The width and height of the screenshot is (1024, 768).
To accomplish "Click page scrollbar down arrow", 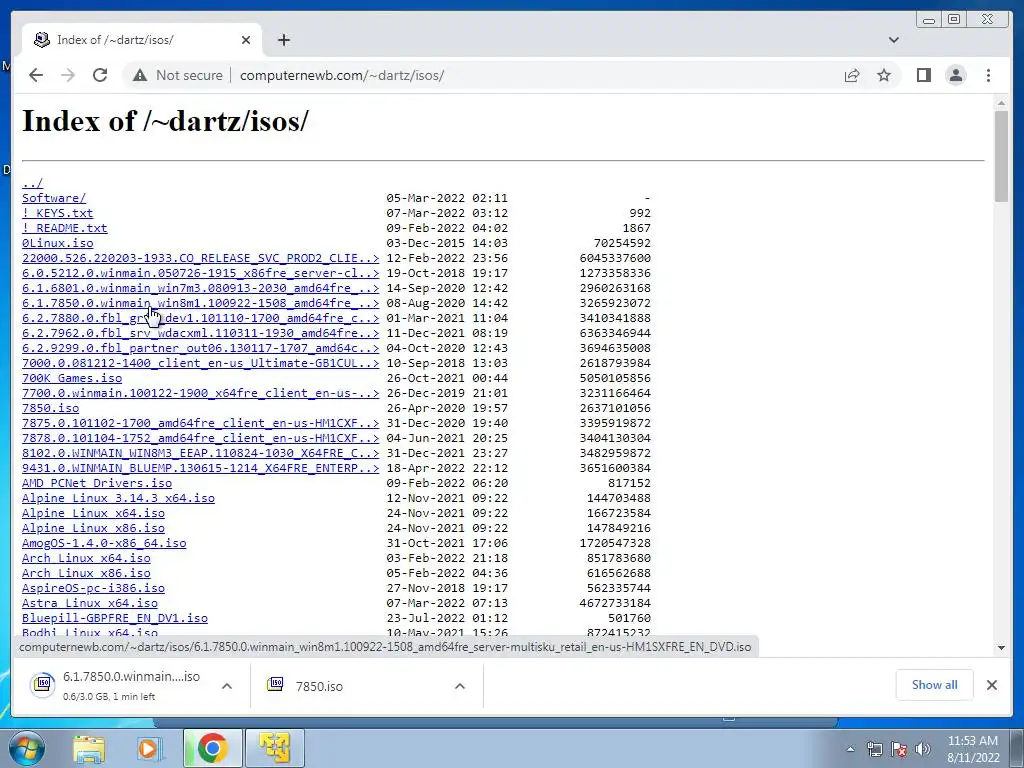I will (1001, 648).
